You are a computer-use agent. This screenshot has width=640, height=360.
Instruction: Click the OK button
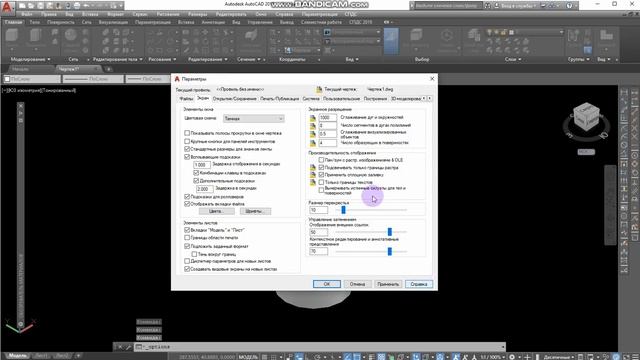(327, 284)
